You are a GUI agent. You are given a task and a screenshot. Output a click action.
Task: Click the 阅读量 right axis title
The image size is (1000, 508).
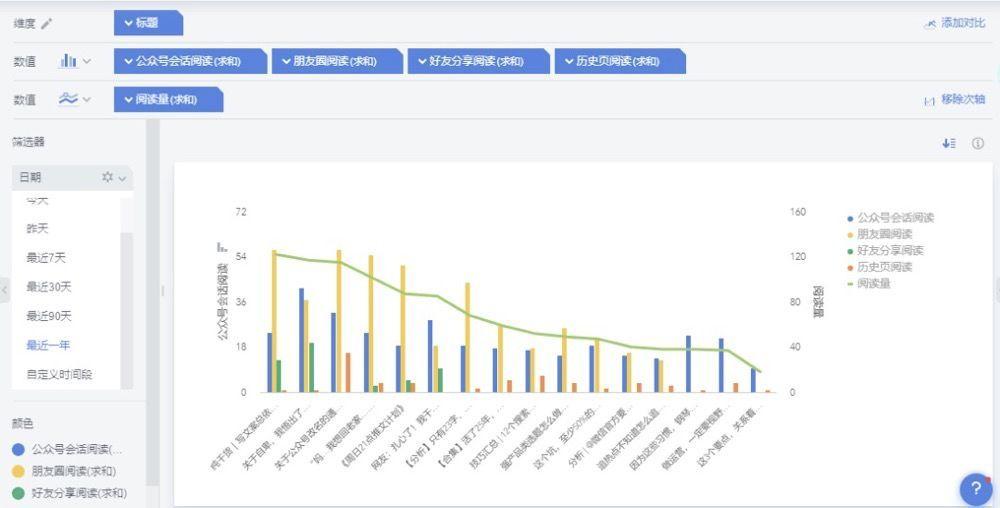point(818,301)
